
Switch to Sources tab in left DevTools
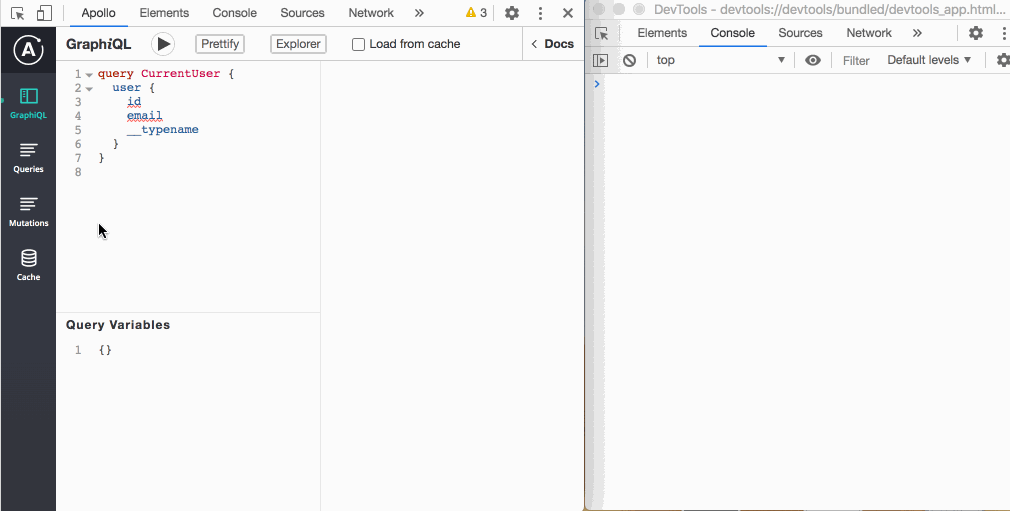point(302,13)
